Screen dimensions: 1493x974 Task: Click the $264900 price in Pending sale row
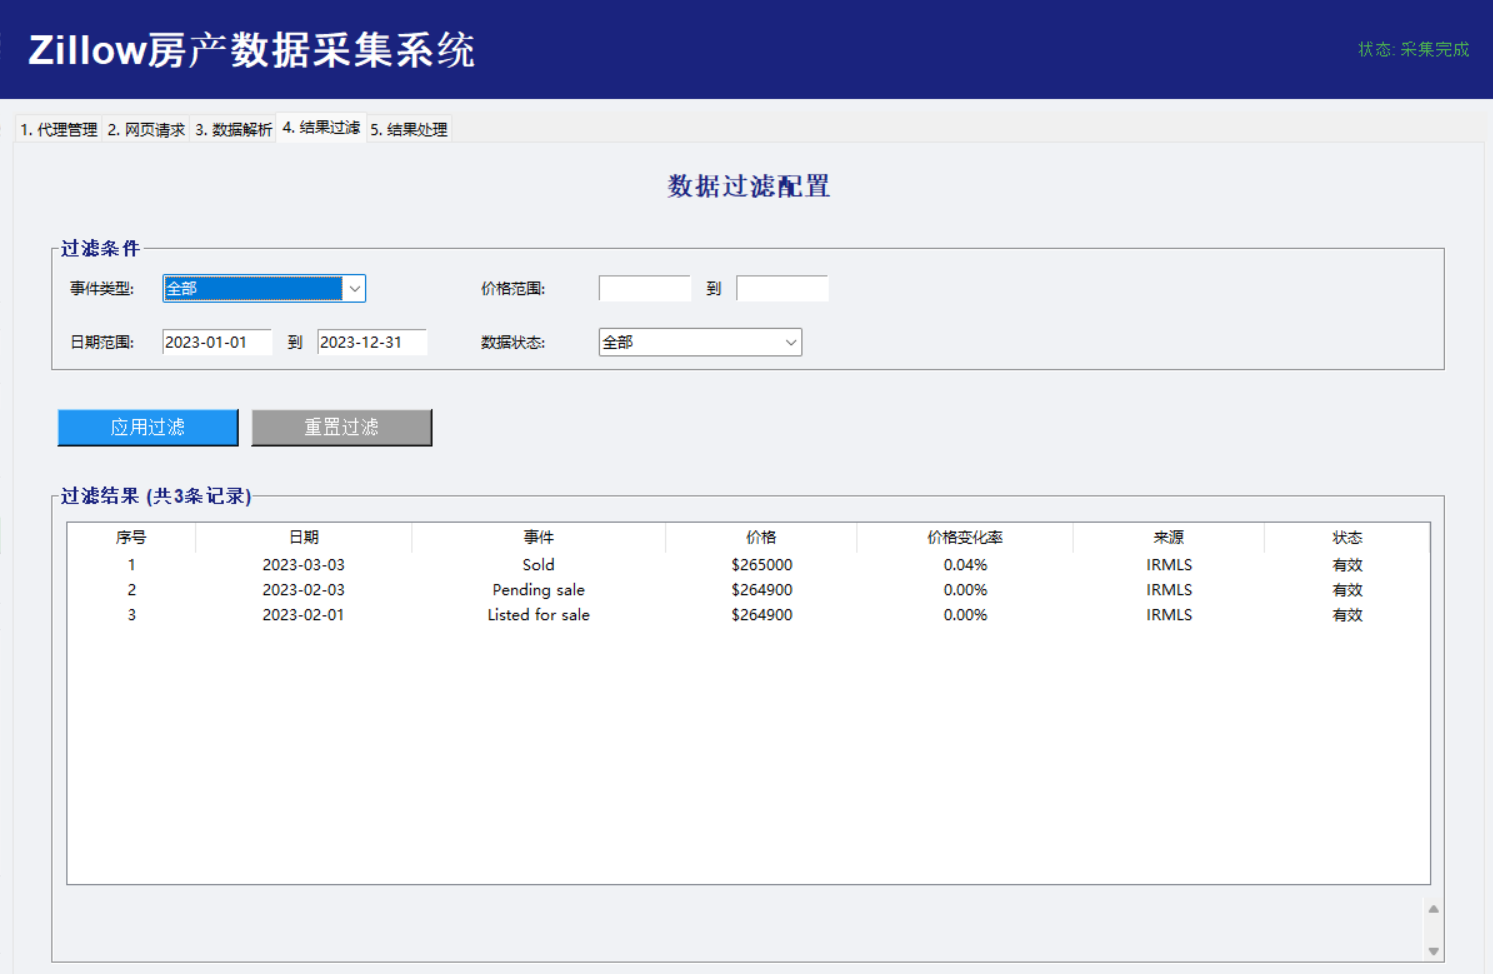point(761,590)
